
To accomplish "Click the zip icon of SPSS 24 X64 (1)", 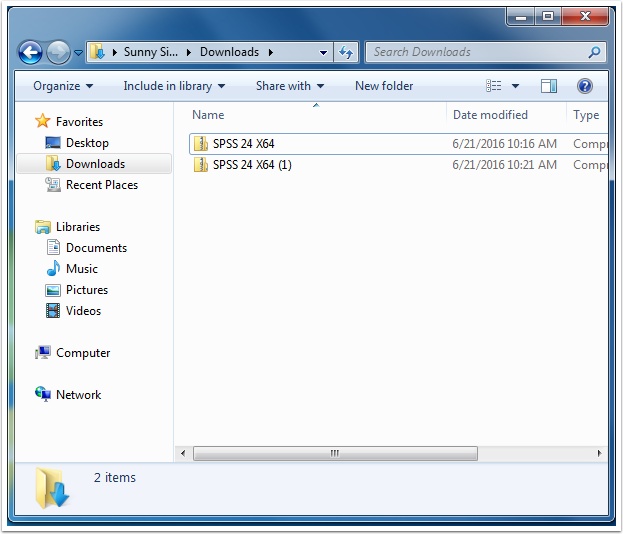I will [x=201, y=164].
